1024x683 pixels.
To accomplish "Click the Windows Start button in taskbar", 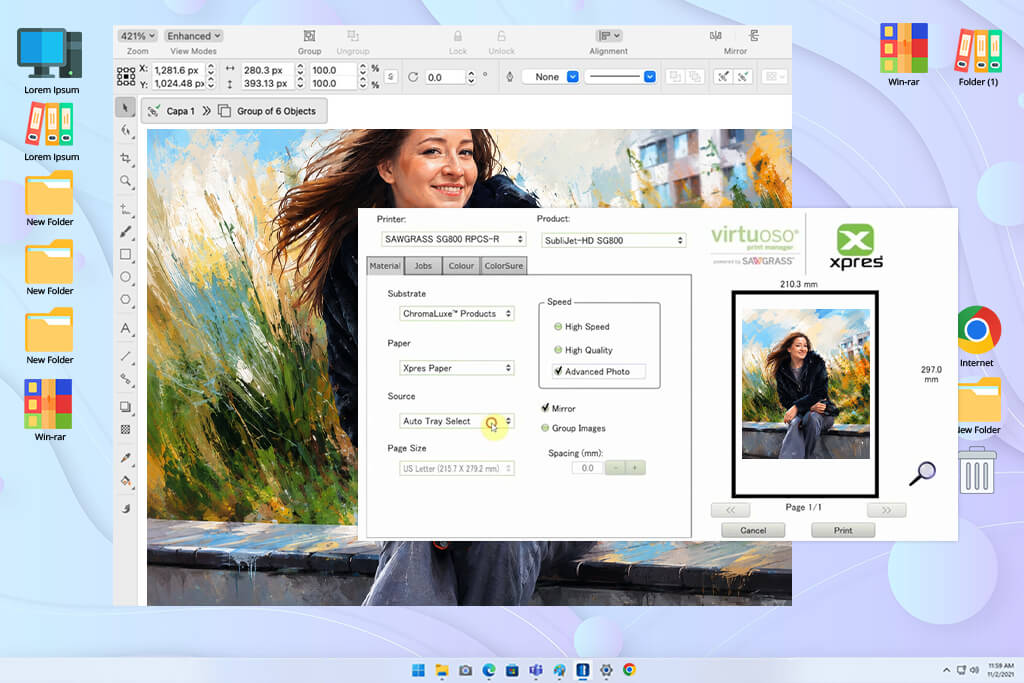I will point(418,670).
